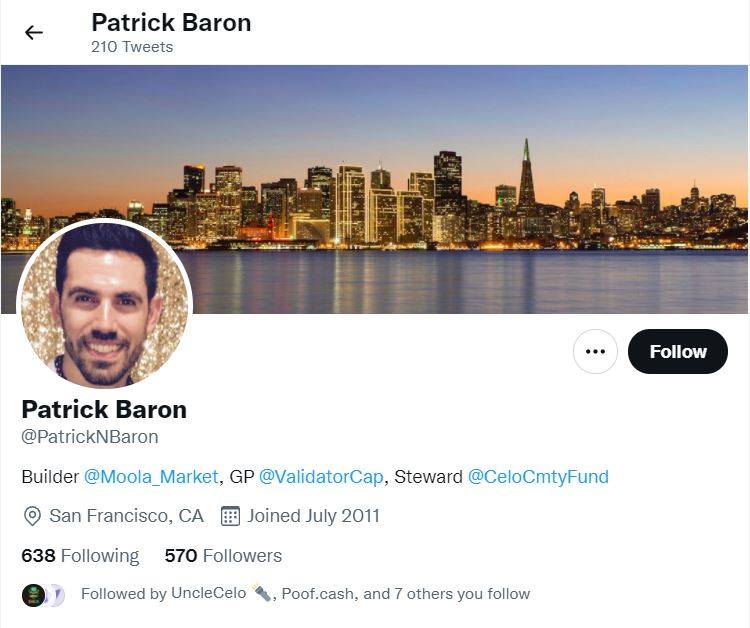Viewport: 750px width, 628px height.
Task: Click the second follower avatar icon
Action: tap(56, 595)
